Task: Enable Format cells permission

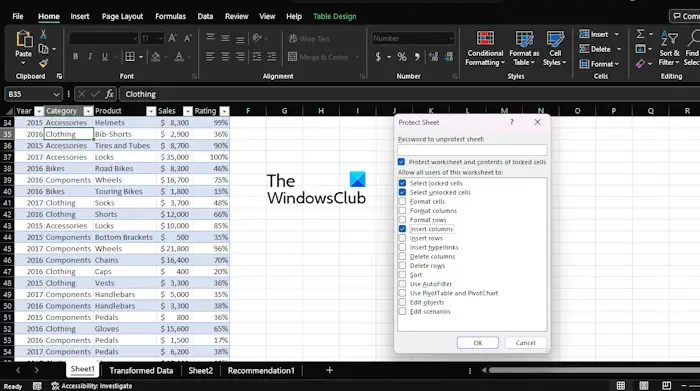Action: pos(402,201)
